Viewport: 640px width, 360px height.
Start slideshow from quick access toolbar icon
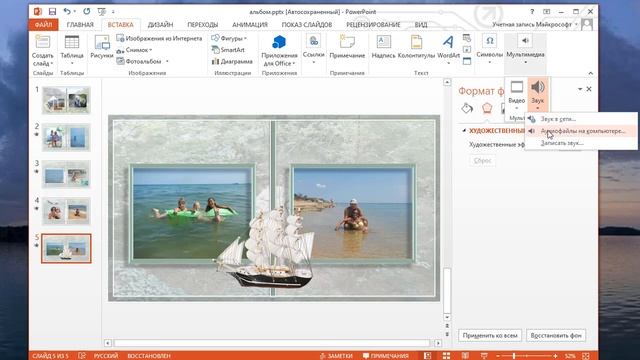(101, 11)
